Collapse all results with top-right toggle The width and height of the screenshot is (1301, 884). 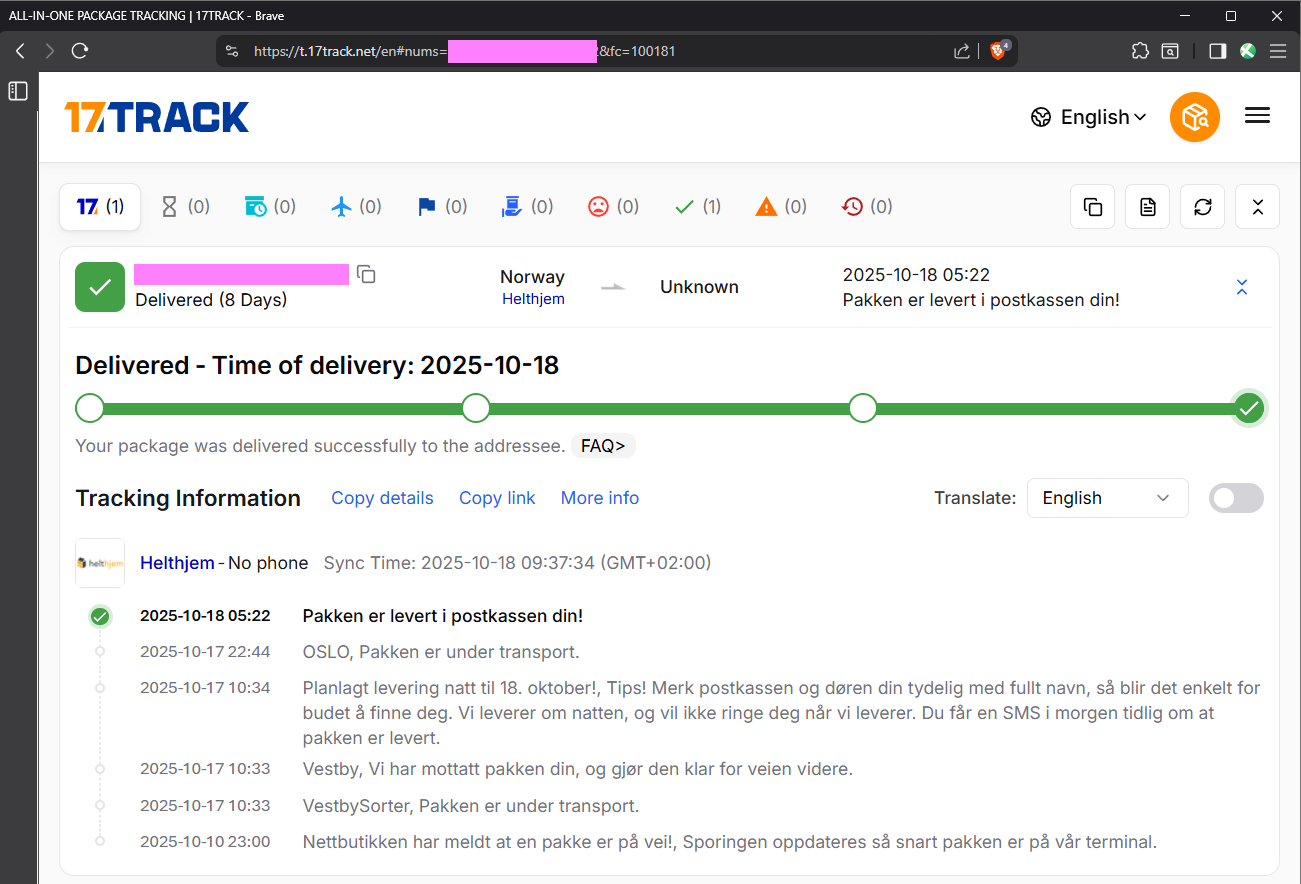(x=1257, y=207)
